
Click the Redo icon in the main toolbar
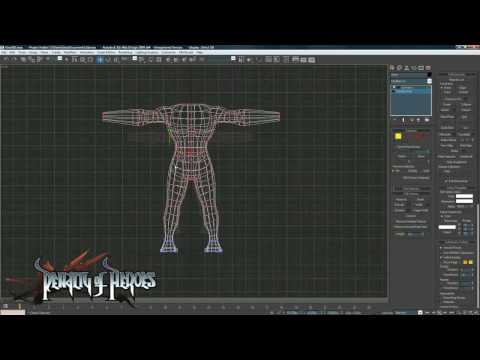tap(14, 60)
